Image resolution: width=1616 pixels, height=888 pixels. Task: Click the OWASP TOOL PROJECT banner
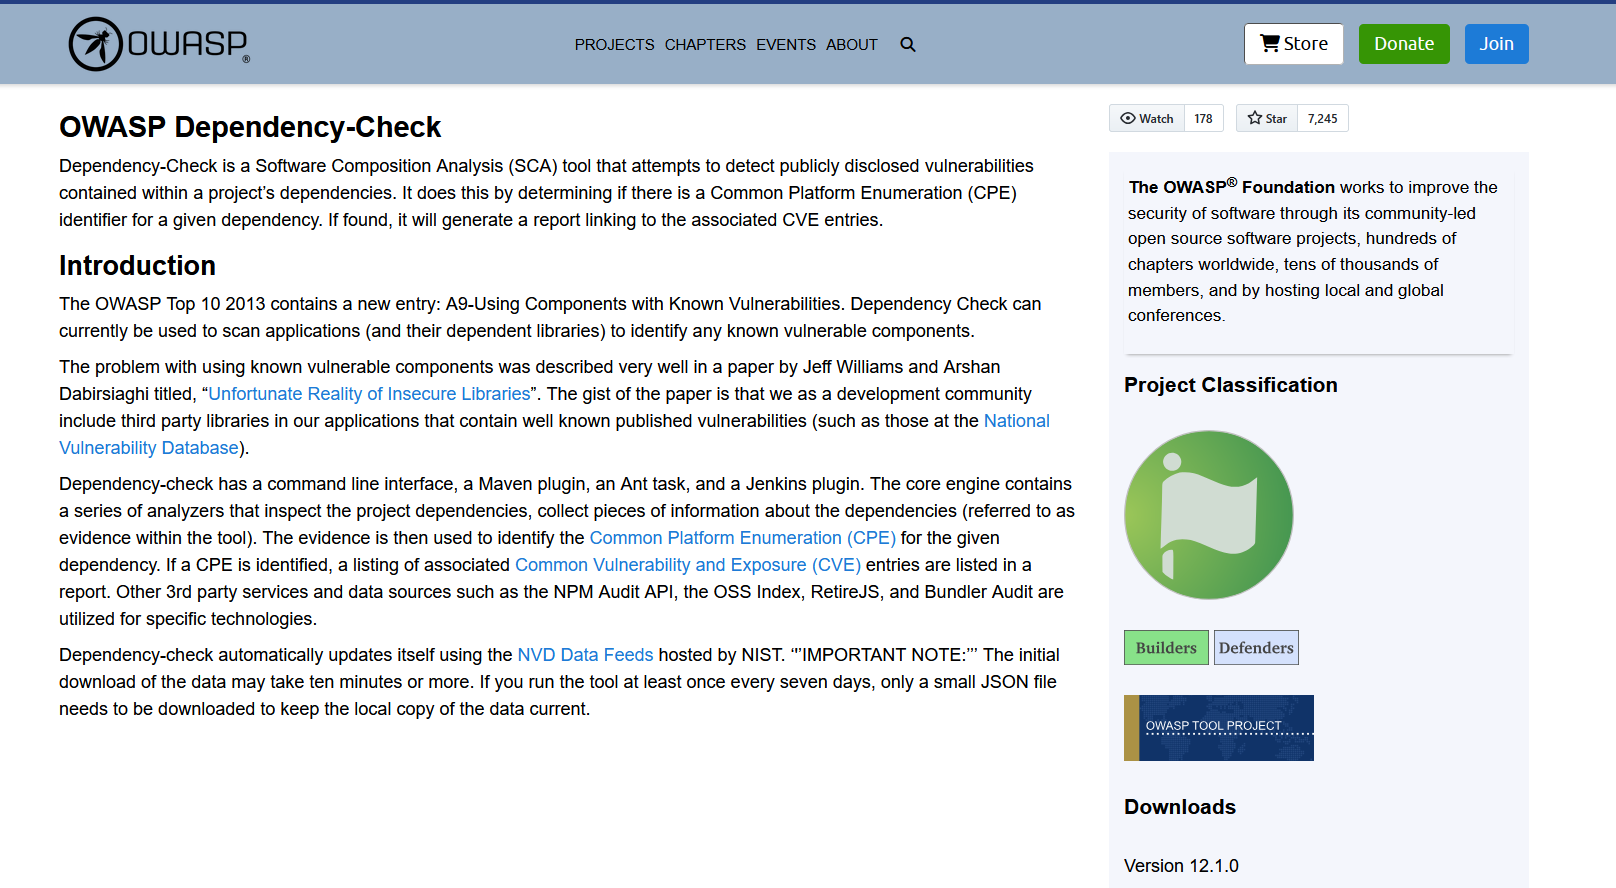point(1219,728)
